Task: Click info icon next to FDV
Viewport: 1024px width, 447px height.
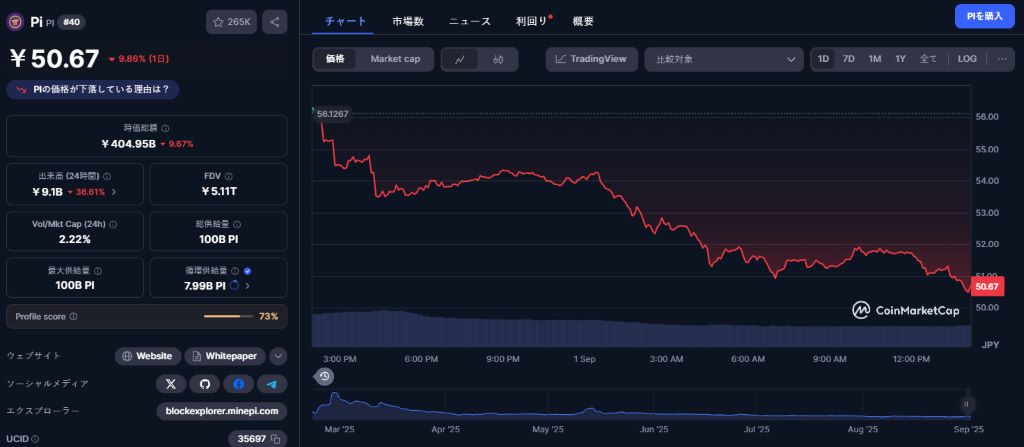Action: pyautogui.click(x=229, y=176)
